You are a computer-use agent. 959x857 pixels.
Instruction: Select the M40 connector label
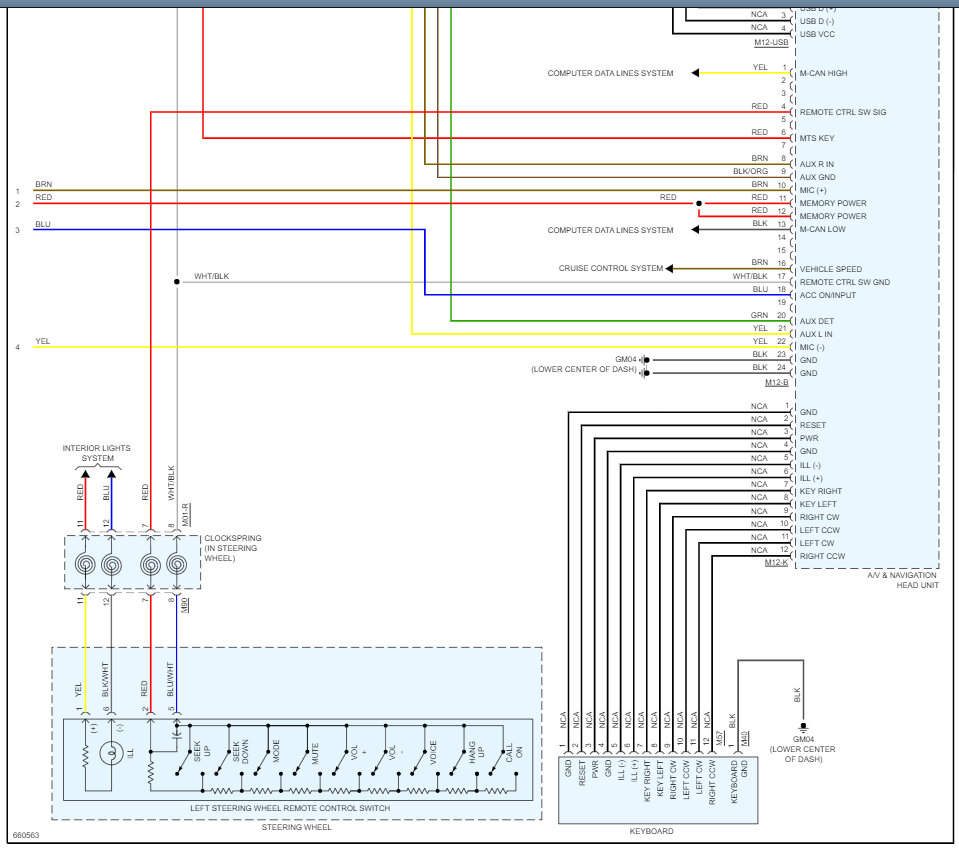click(x=744, y=738)
